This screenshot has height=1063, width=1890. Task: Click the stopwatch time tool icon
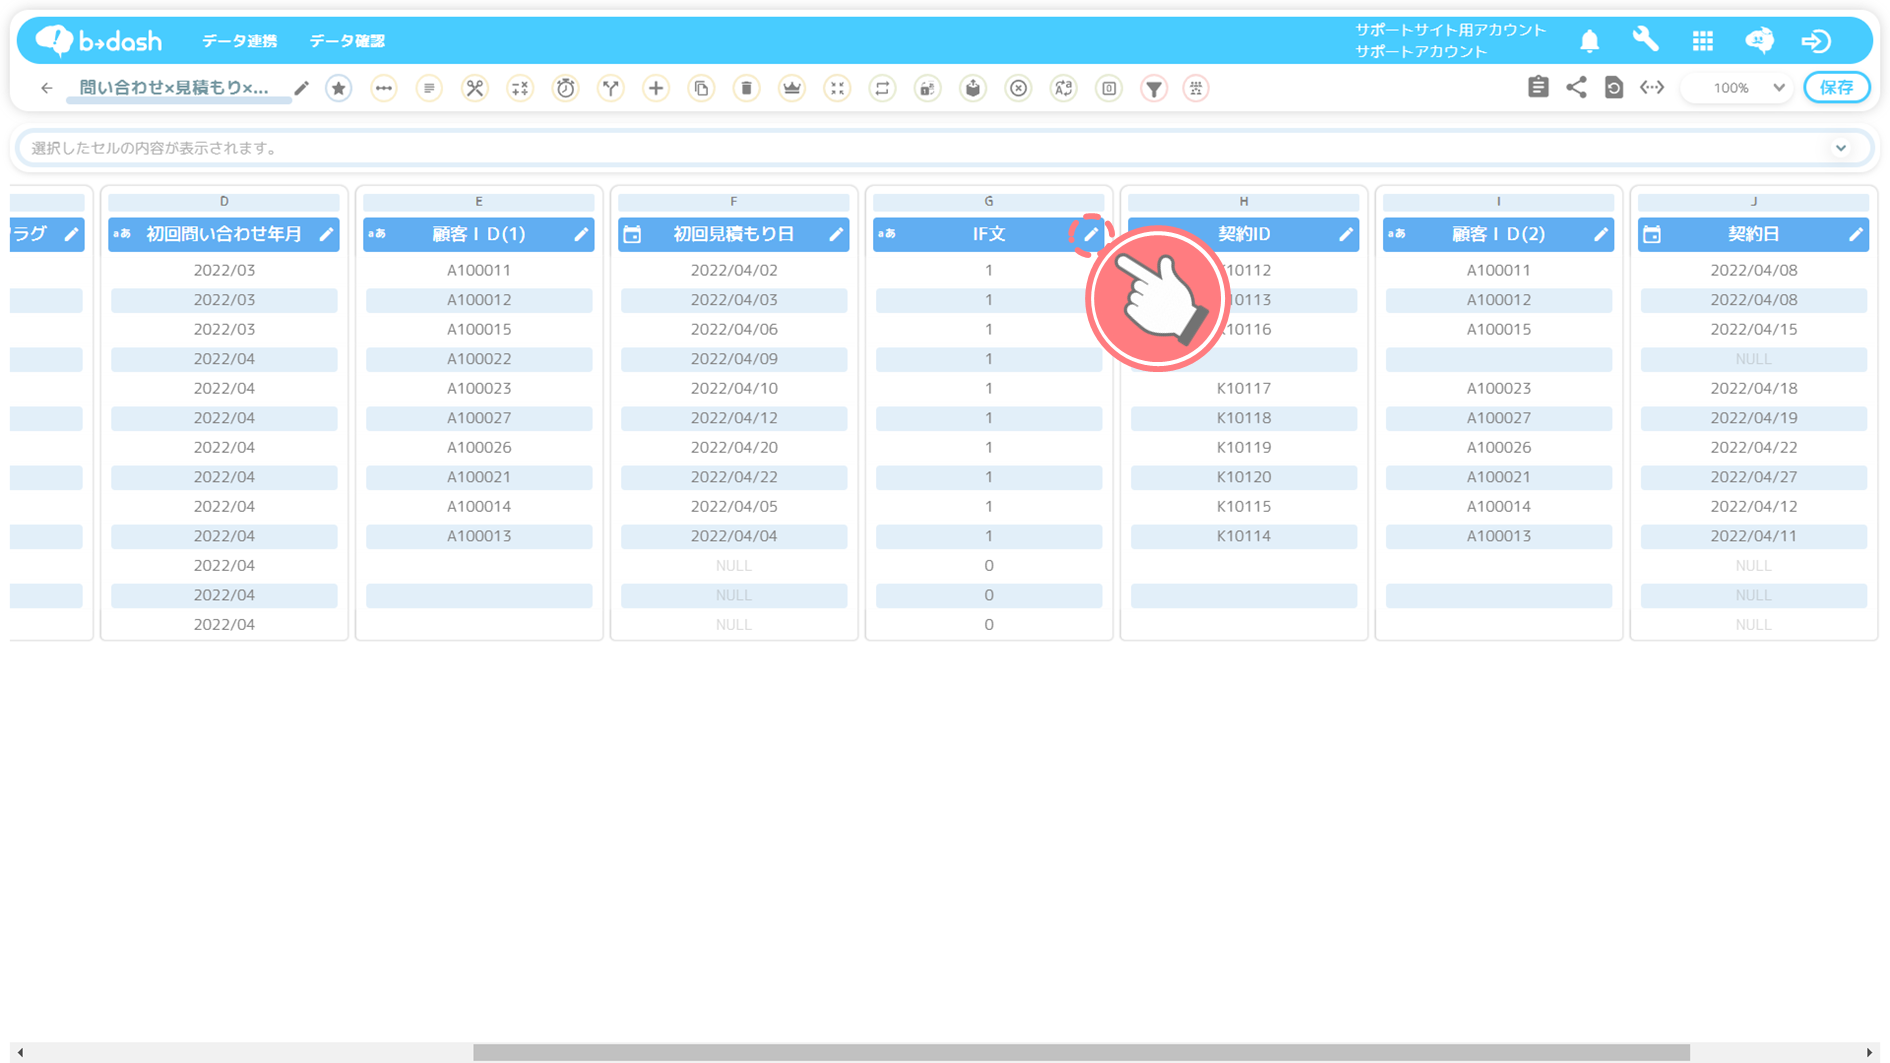click(x=566, y=88)
